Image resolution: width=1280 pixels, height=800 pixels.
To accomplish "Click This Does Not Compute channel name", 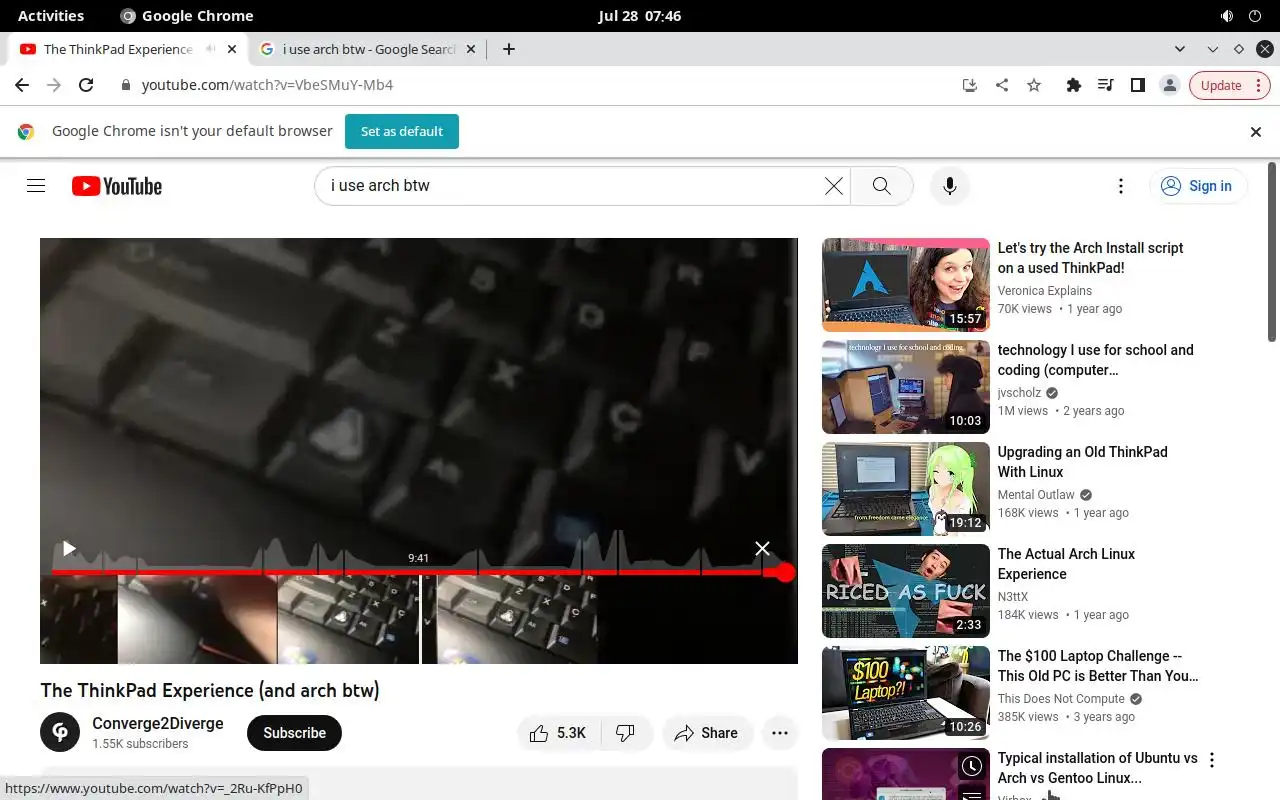I will [x=1061, y=699].
